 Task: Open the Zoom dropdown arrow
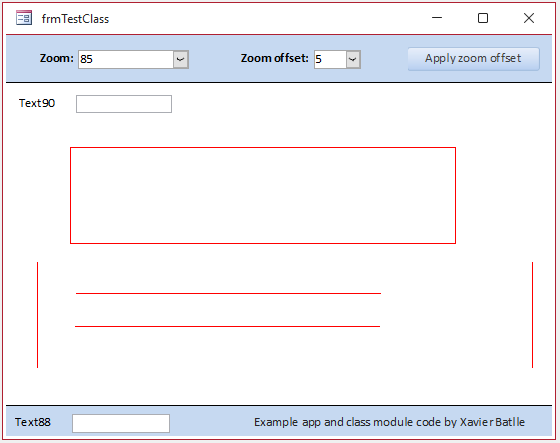coord(181,59)
